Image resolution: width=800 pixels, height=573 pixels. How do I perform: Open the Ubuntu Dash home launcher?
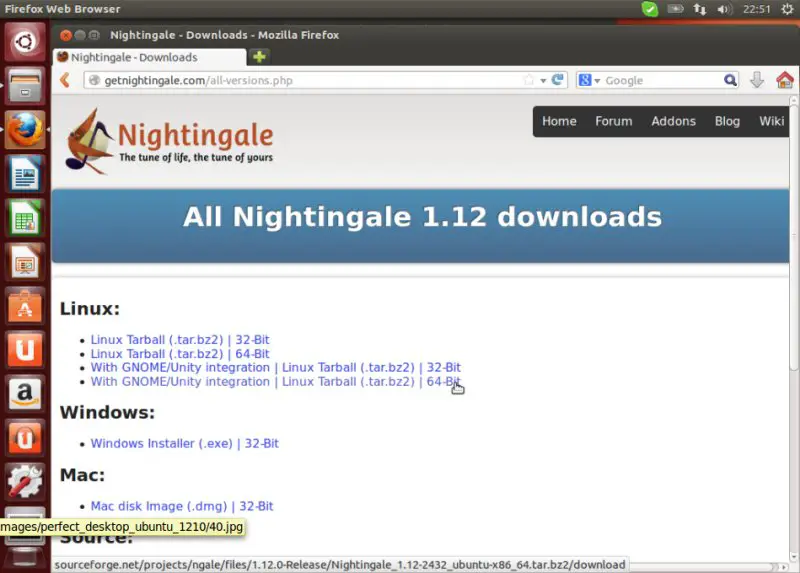pos(25,41)
